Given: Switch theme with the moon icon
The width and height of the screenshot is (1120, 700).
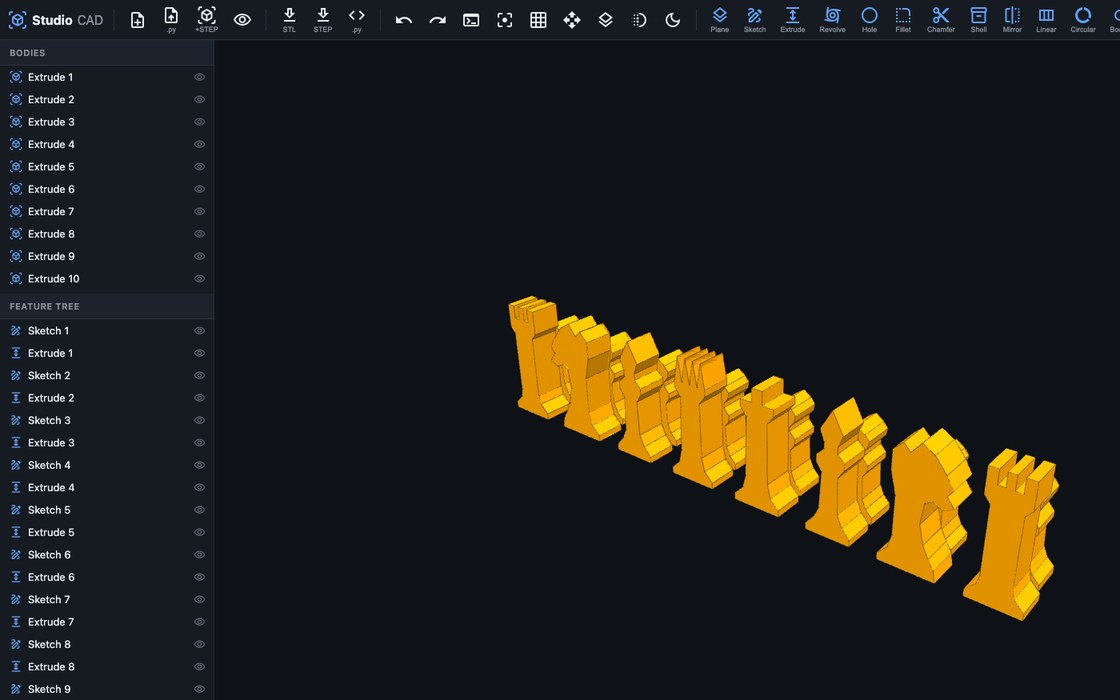Looking at the screenshot, I should pyautogui.click(x=673, y=20).
